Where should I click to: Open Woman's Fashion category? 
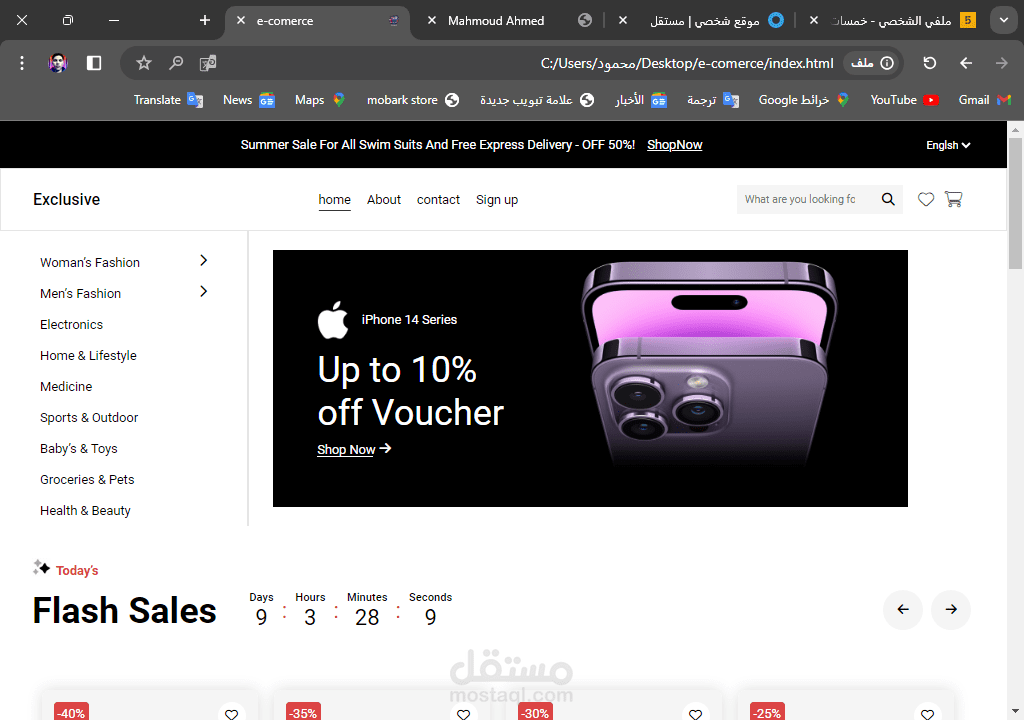click(90, 263)
